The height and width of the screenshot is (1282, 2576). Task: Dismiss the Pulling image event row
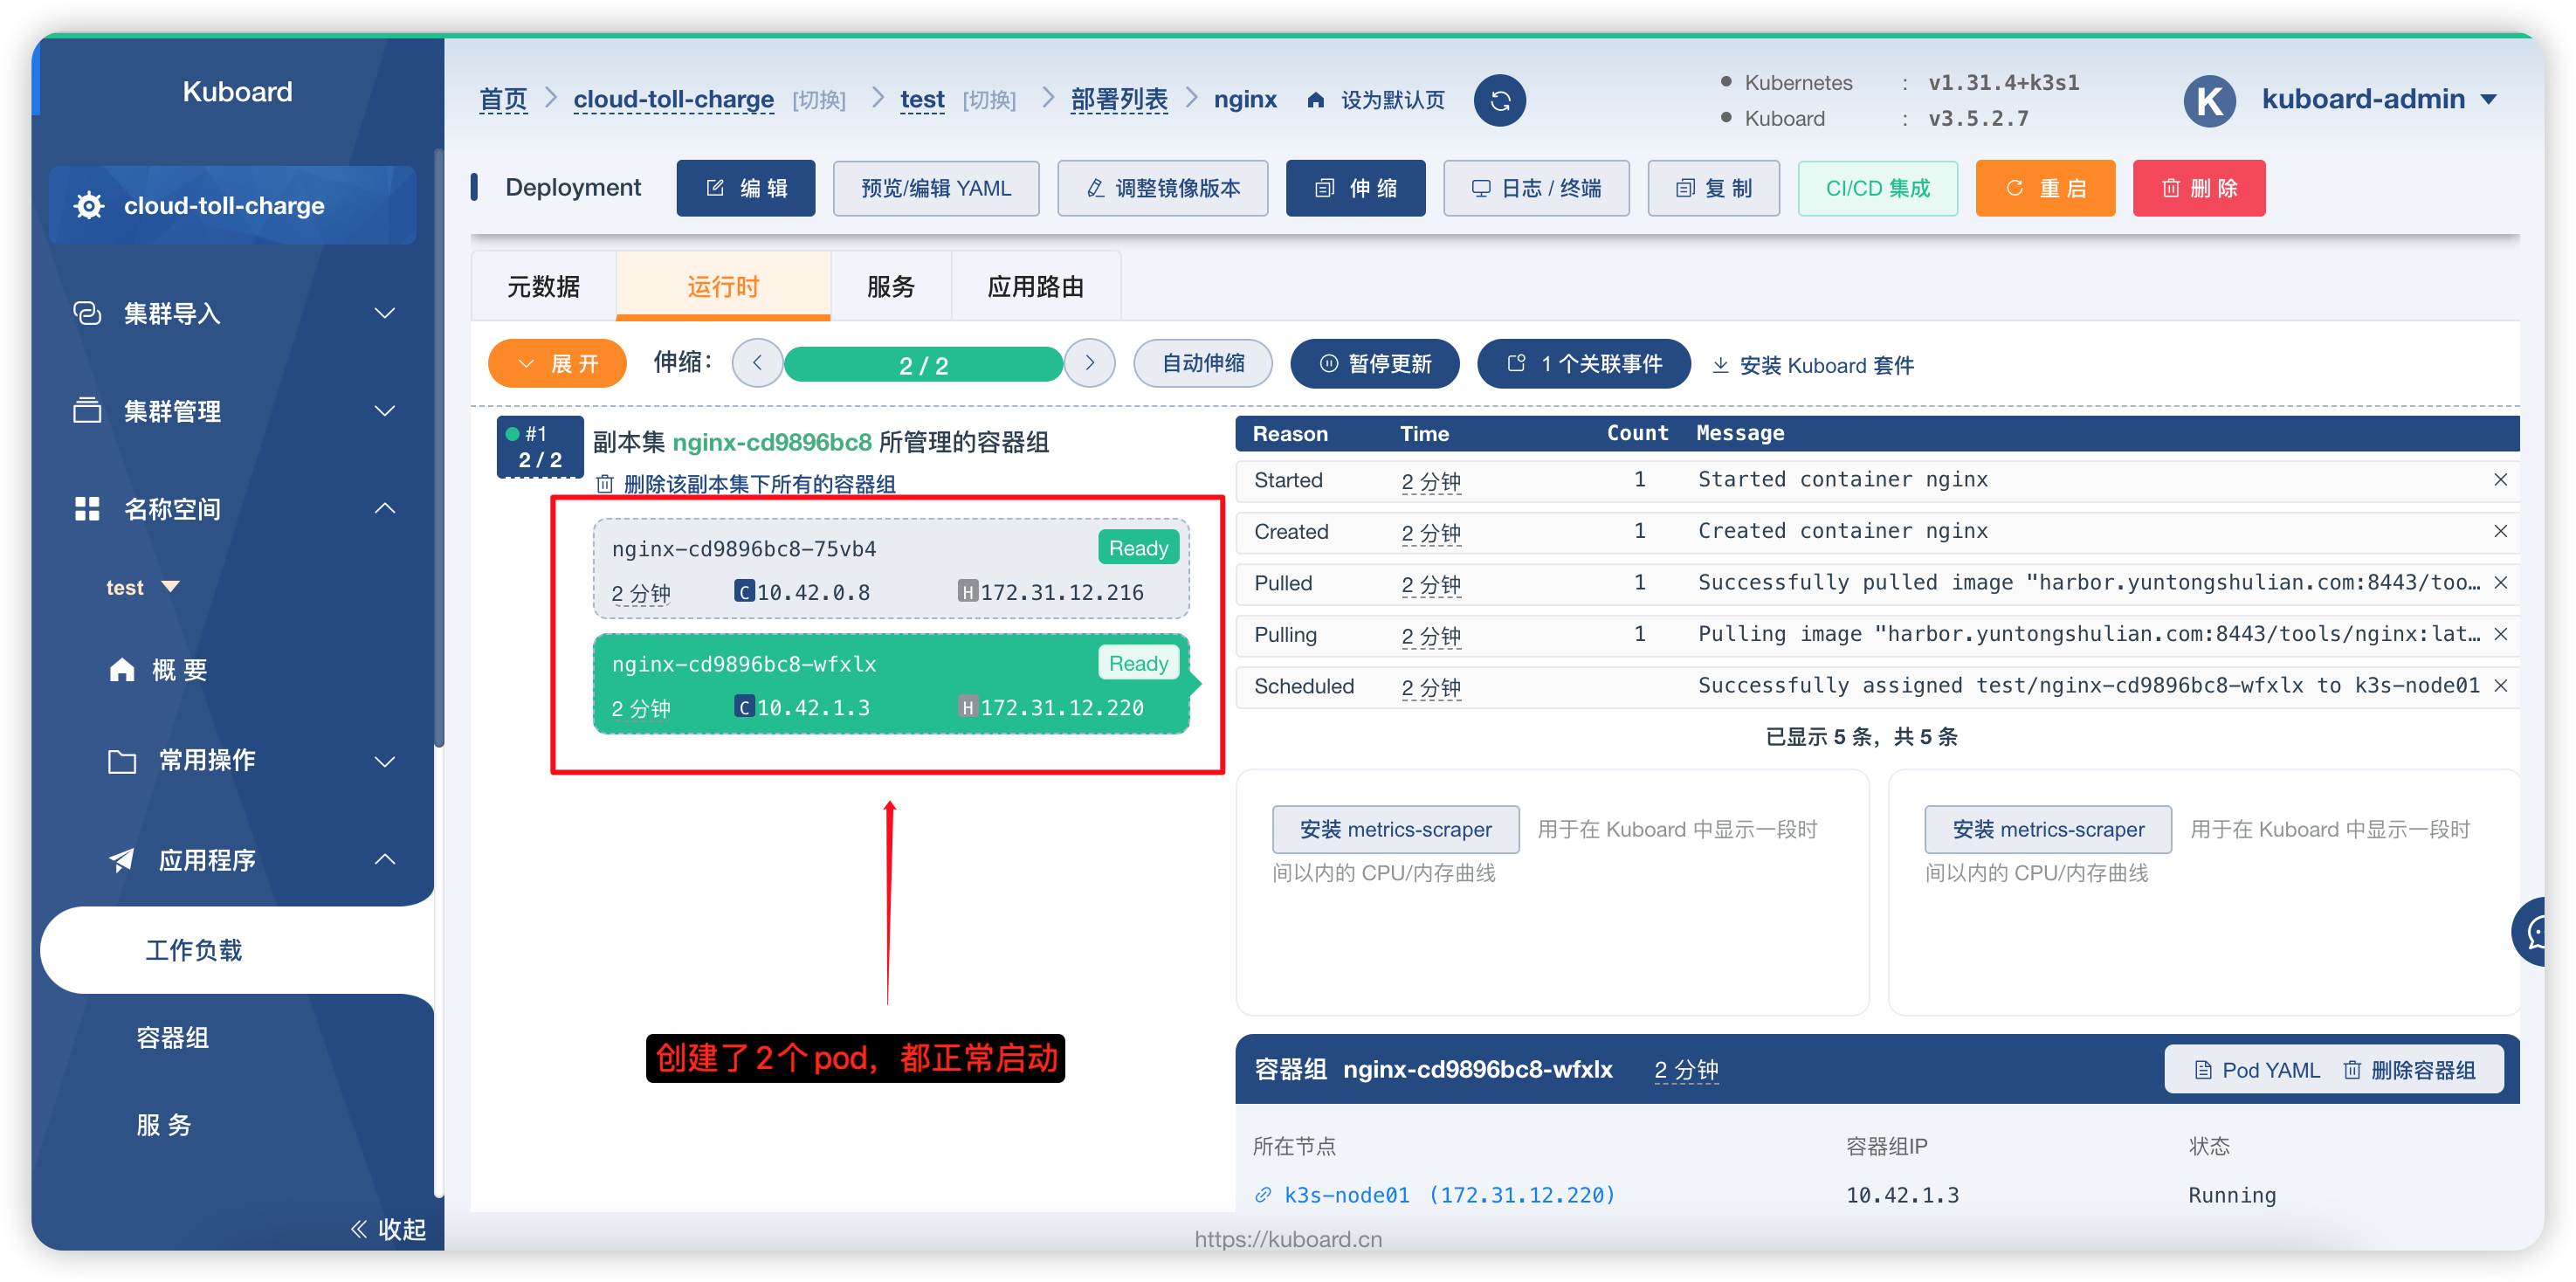coord(2500,634)
